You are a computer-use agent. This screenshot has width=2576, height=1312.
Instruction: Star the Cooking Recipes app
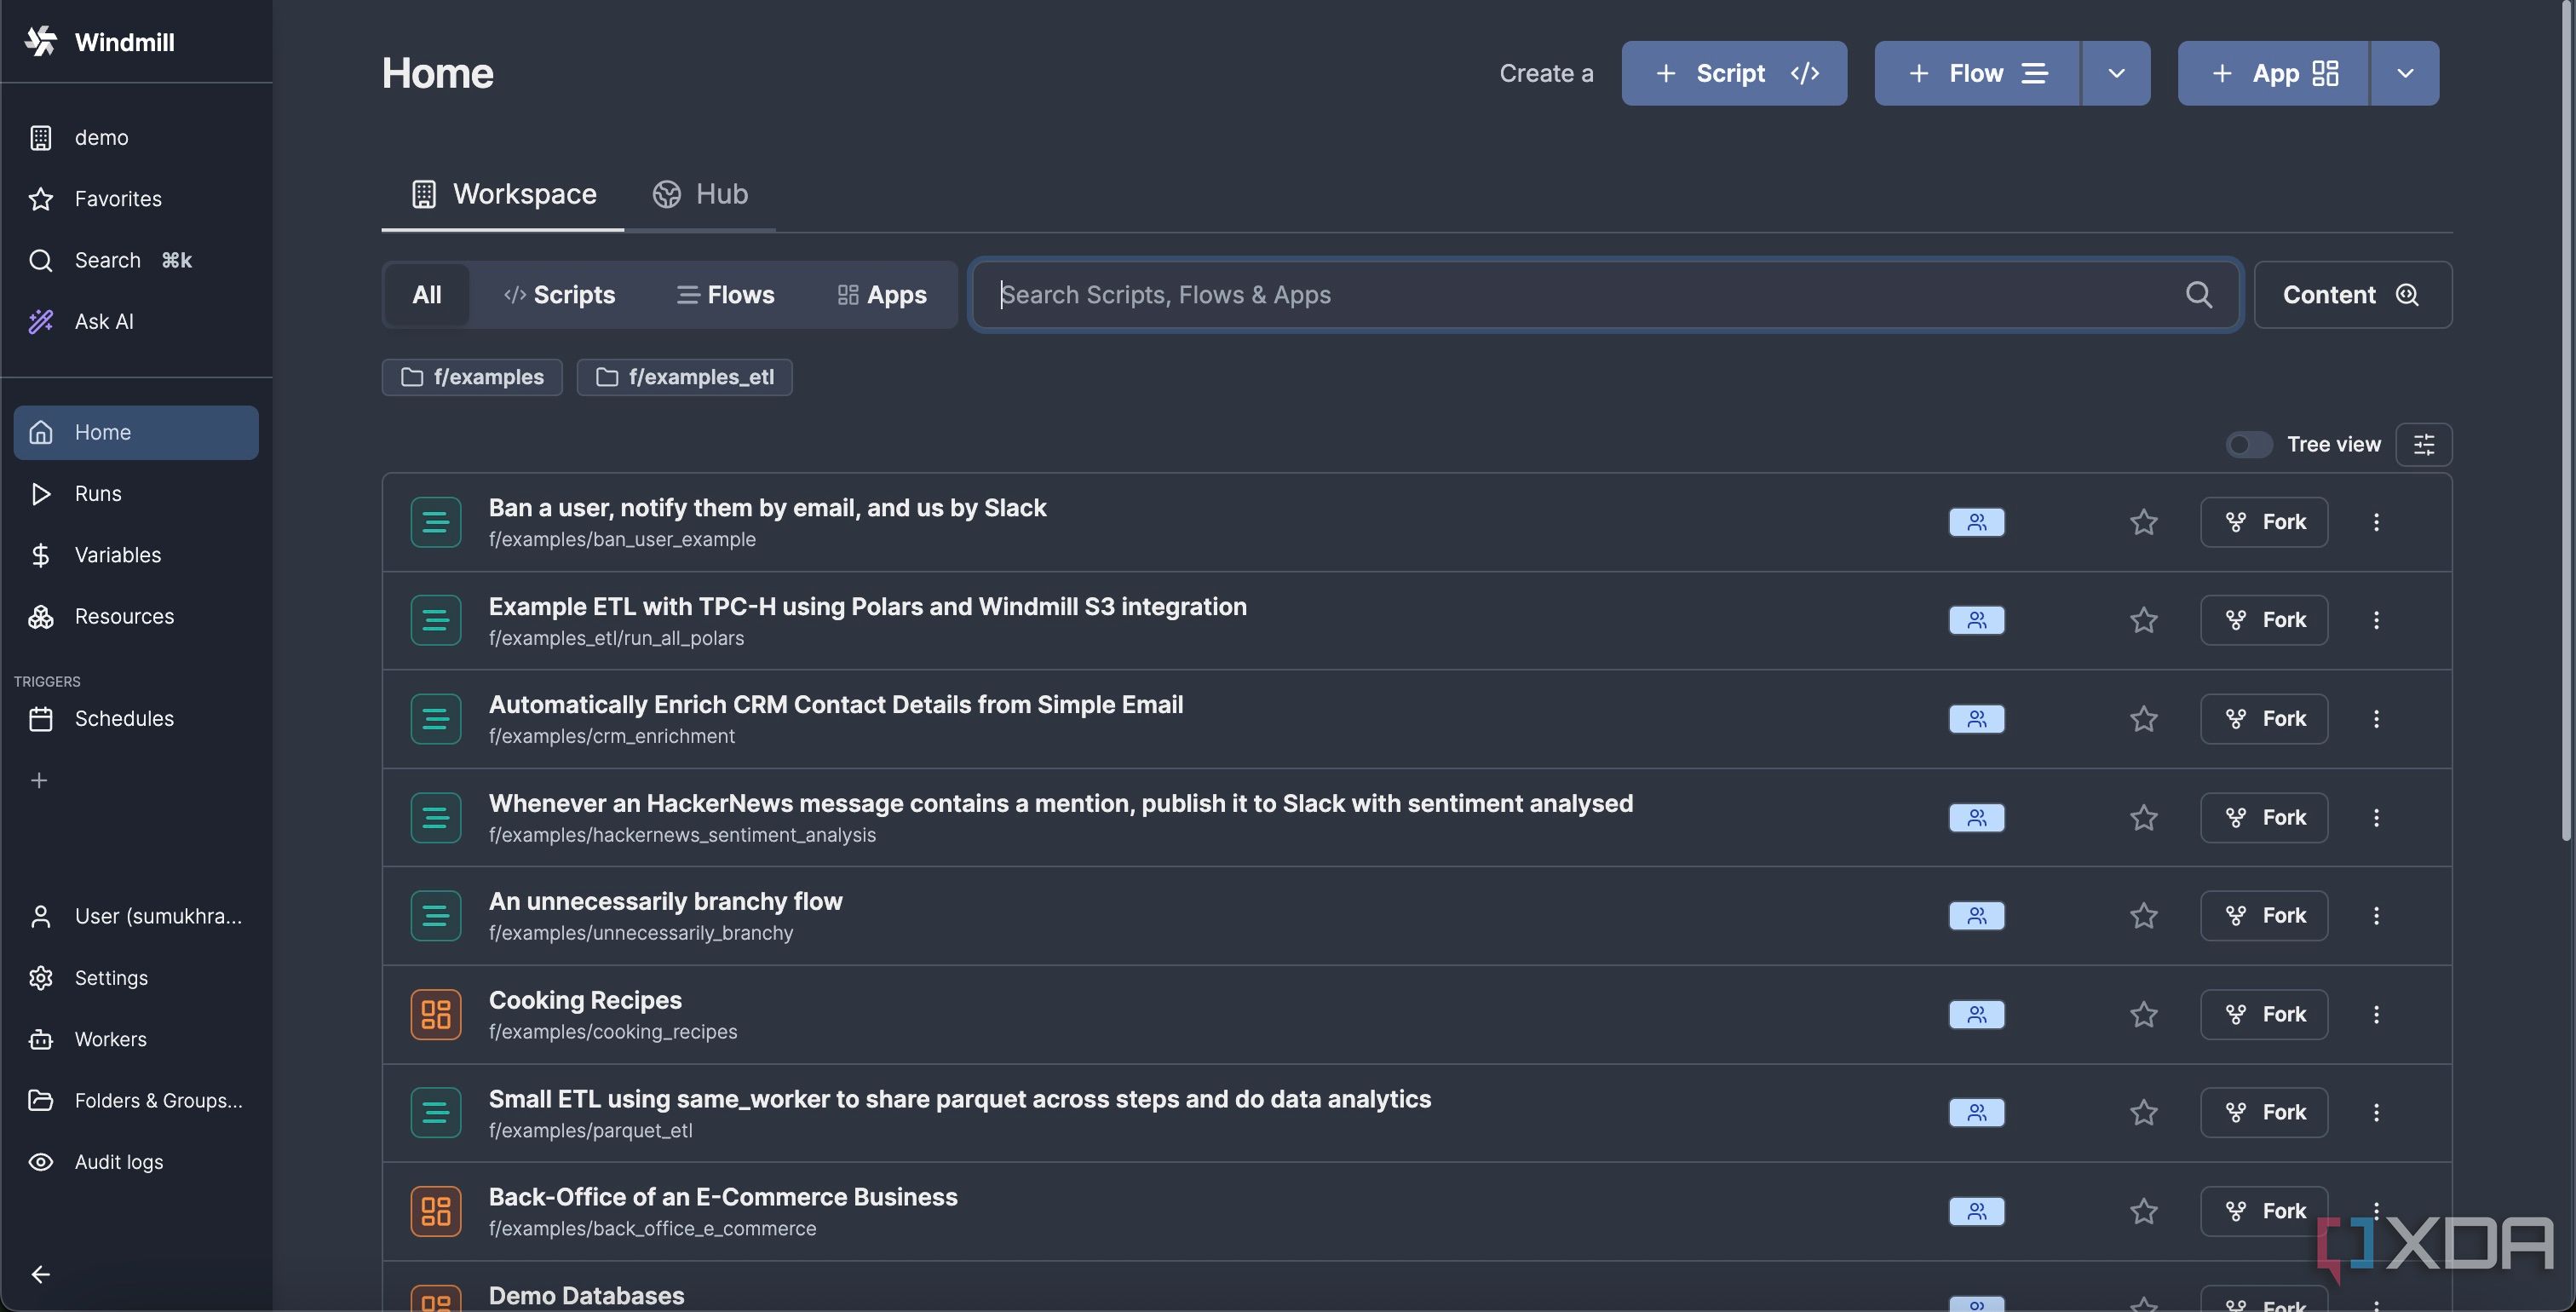(2143, 1014)
